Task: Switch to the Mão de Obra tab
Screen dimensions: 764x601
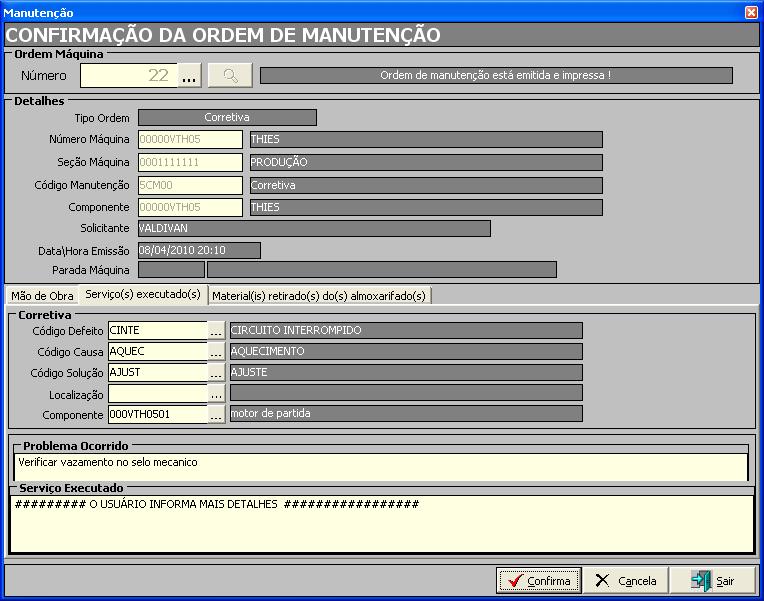Action: [42, 296]
